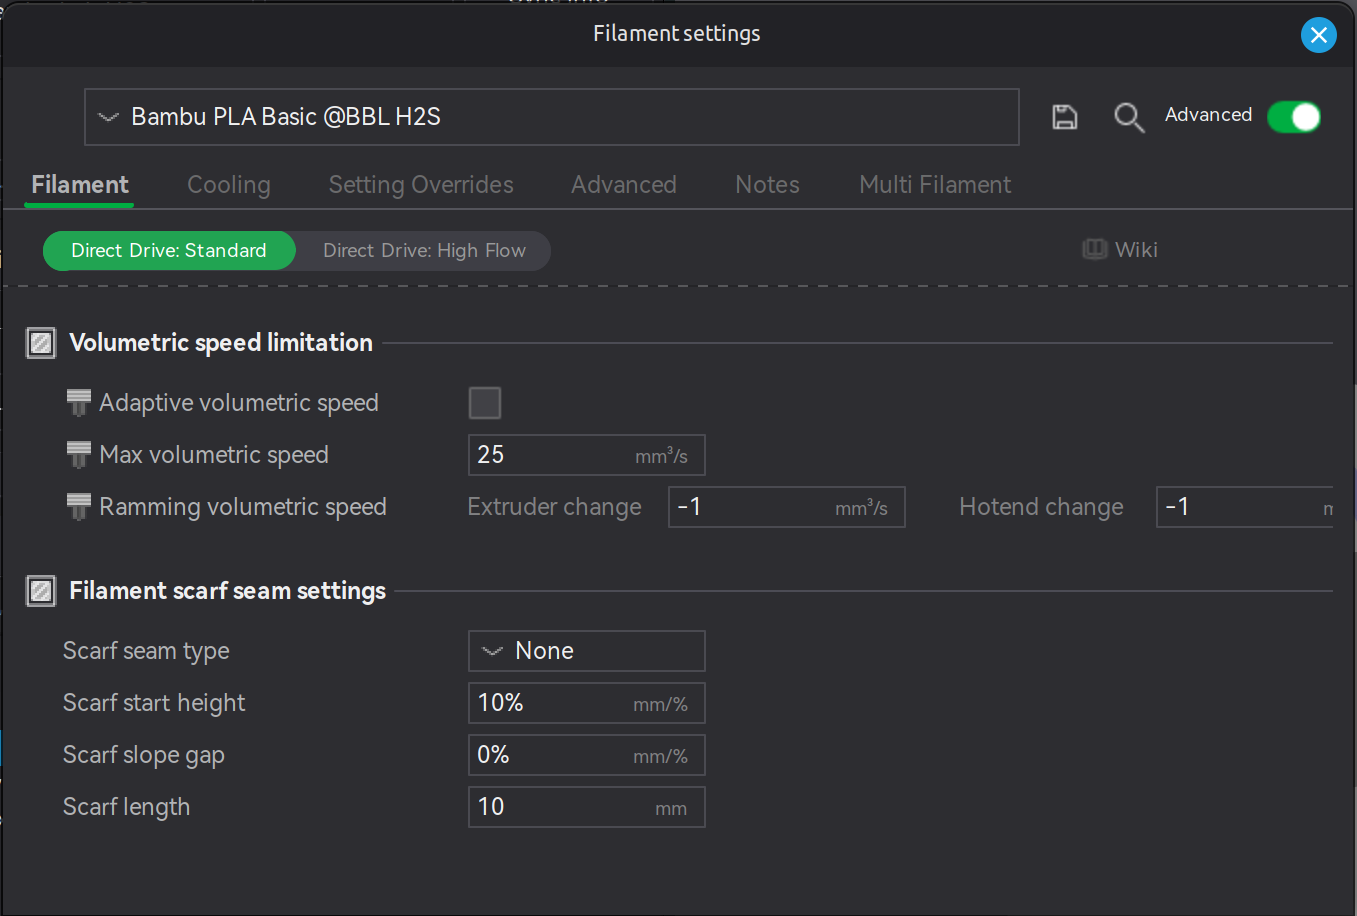Click the Scarf start height label
The width and height of the screenshot is (1357, 916).
pos(154,703)
